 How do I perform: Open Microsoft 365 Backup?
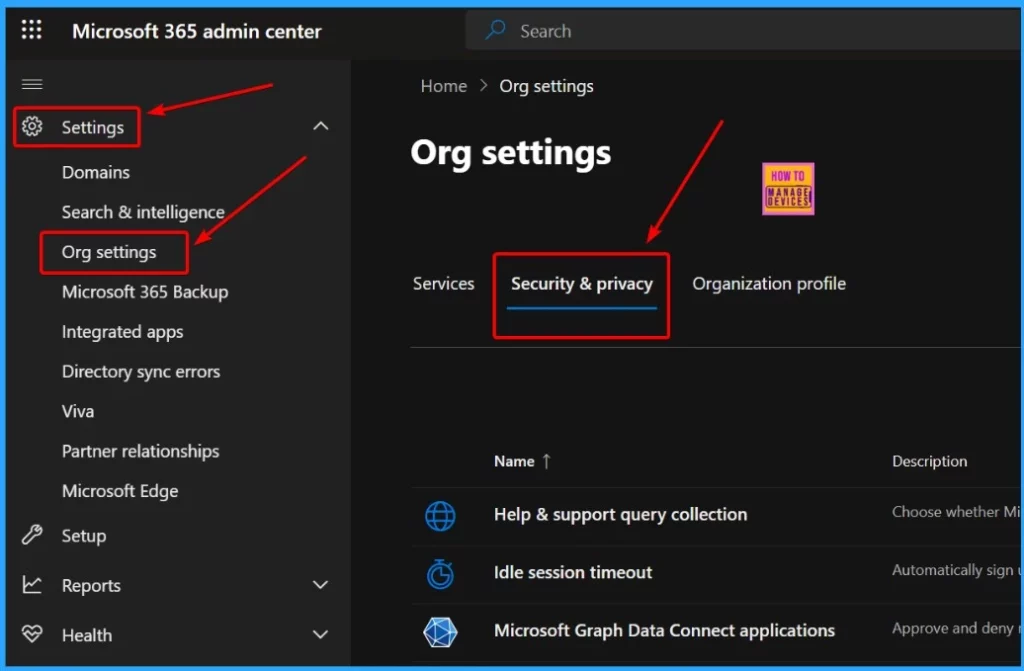click(145, 292)
